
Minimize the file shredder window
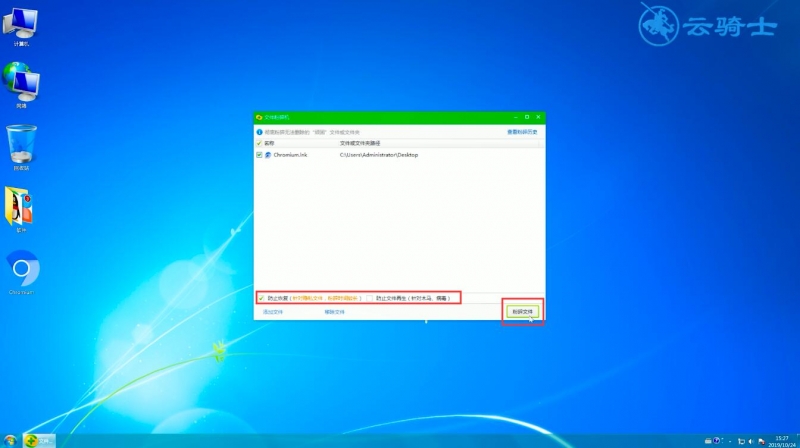515,117
